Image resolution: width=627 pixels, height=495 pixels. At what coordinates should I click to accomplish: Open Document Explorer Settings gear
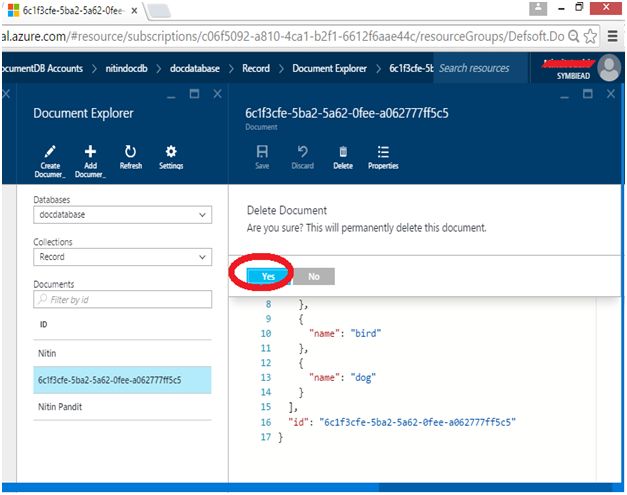[x=171, y=152]
